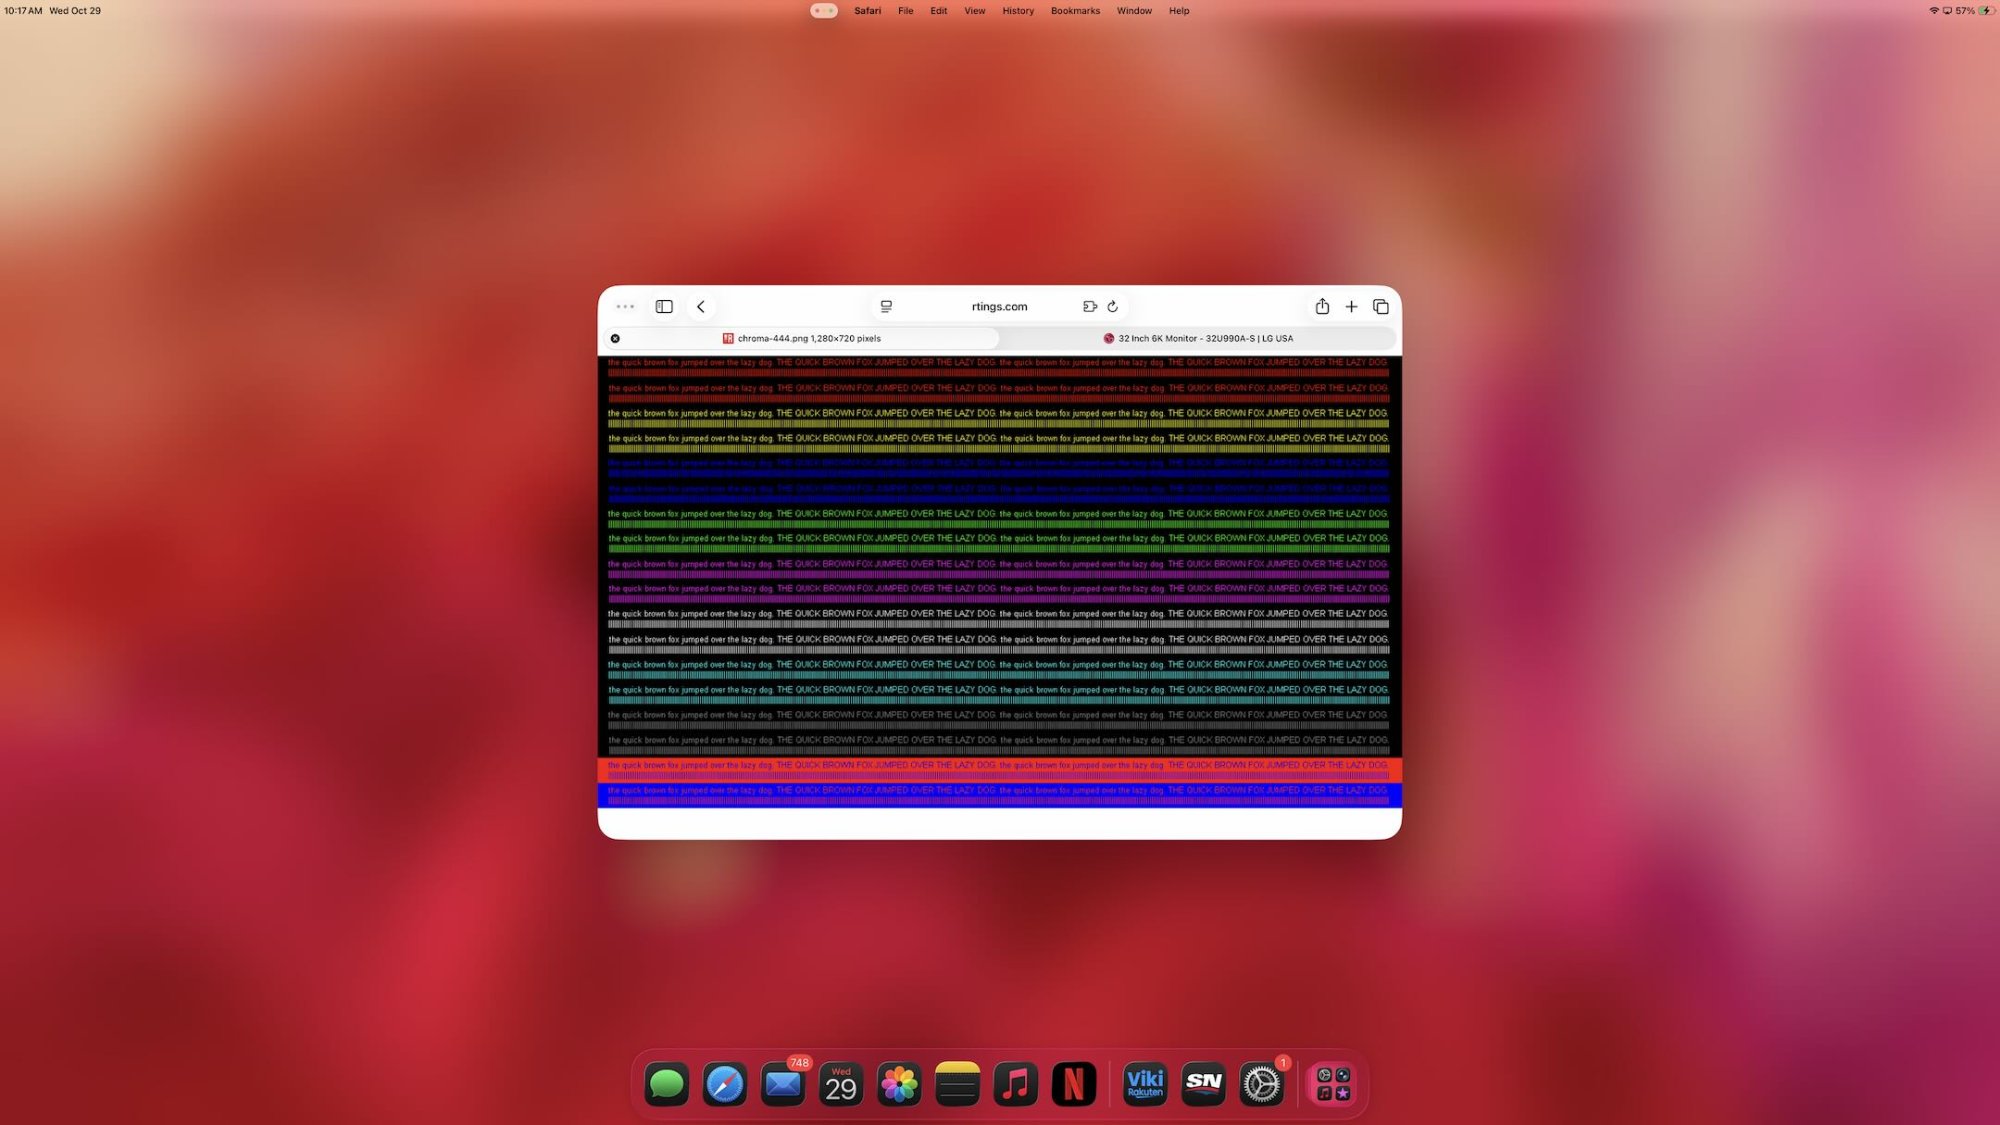Open a new tab with plus icon

[1351, 307]
